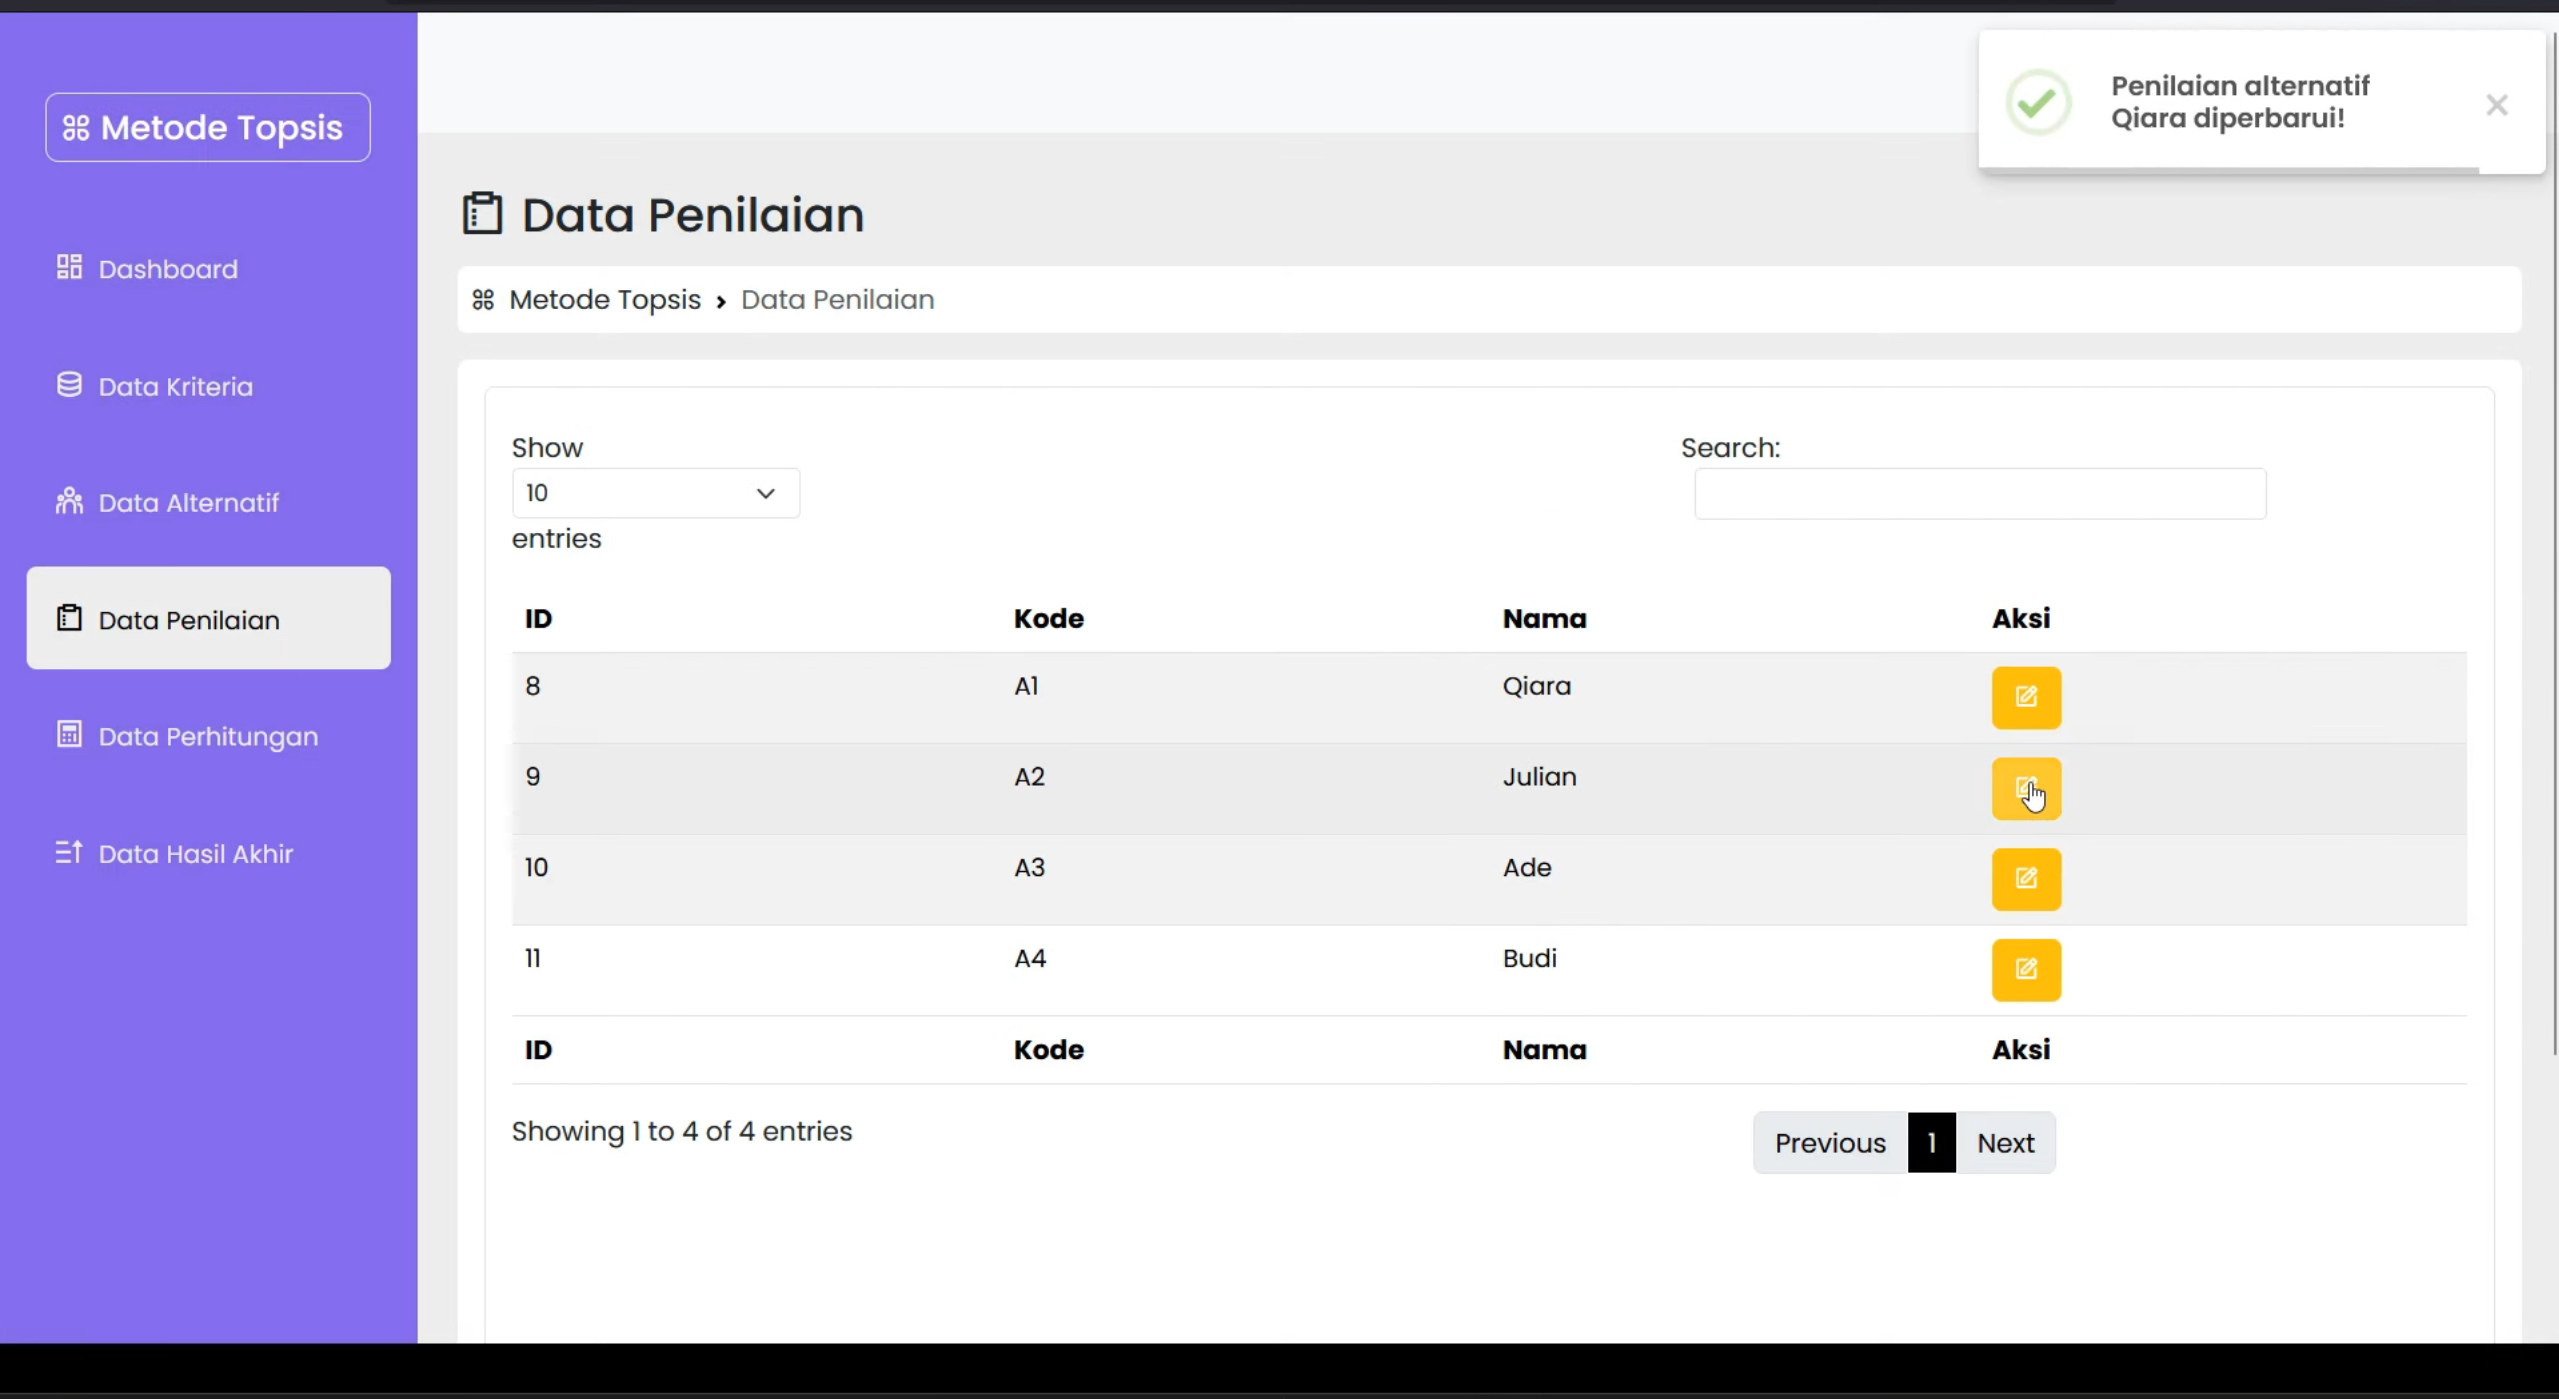Screen dimensions: 2559x1399
Task: Click the edit icon for Qiara
Action: click(2026, 697)
